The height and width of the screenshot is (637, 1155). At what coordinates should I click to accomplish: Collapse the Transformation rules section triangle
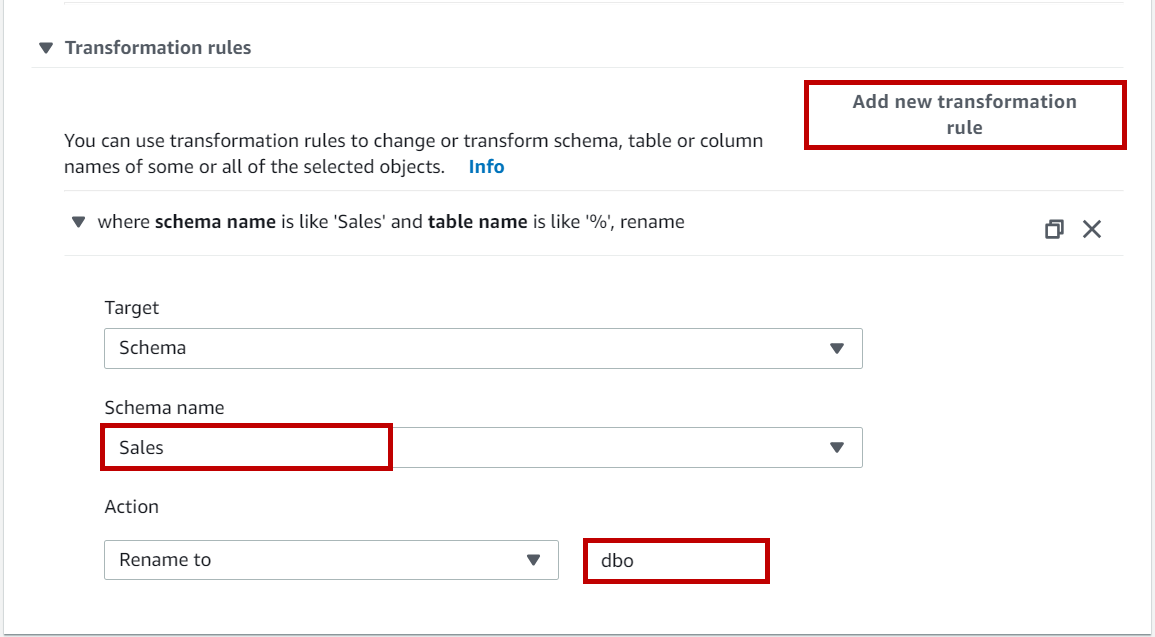[x=45, y=48]
